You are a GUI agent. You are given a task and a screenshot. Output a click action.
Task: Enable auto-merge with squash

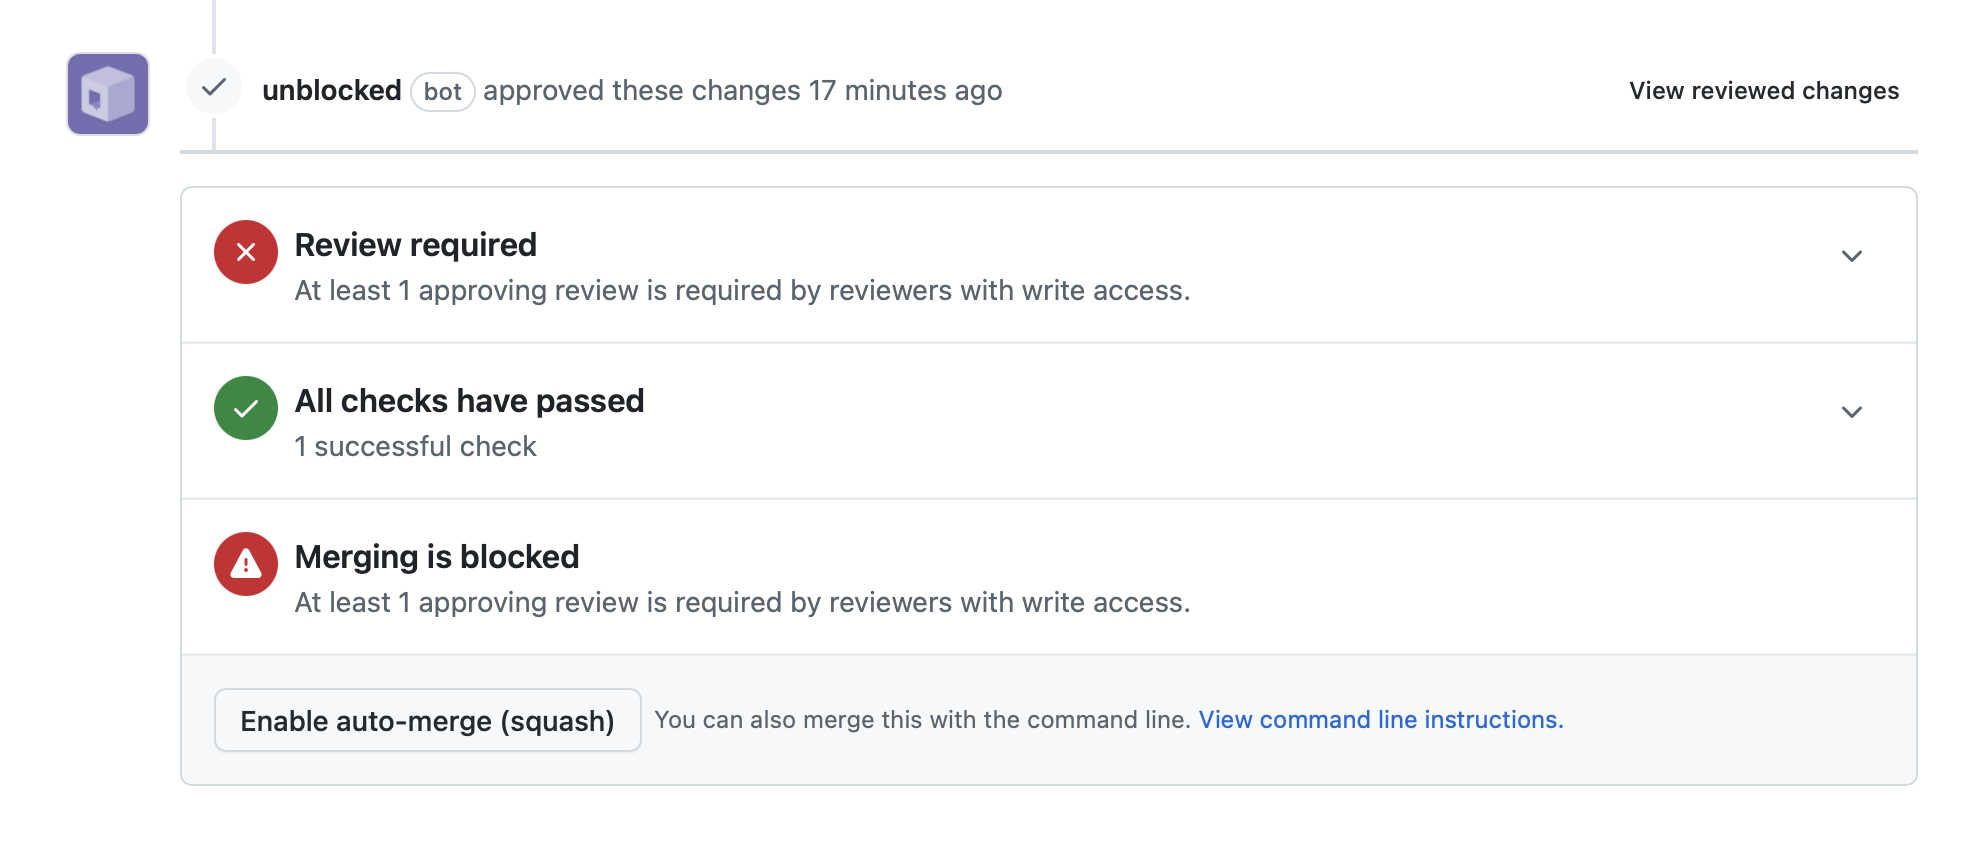pyautogui.click(x=427, y=720)
